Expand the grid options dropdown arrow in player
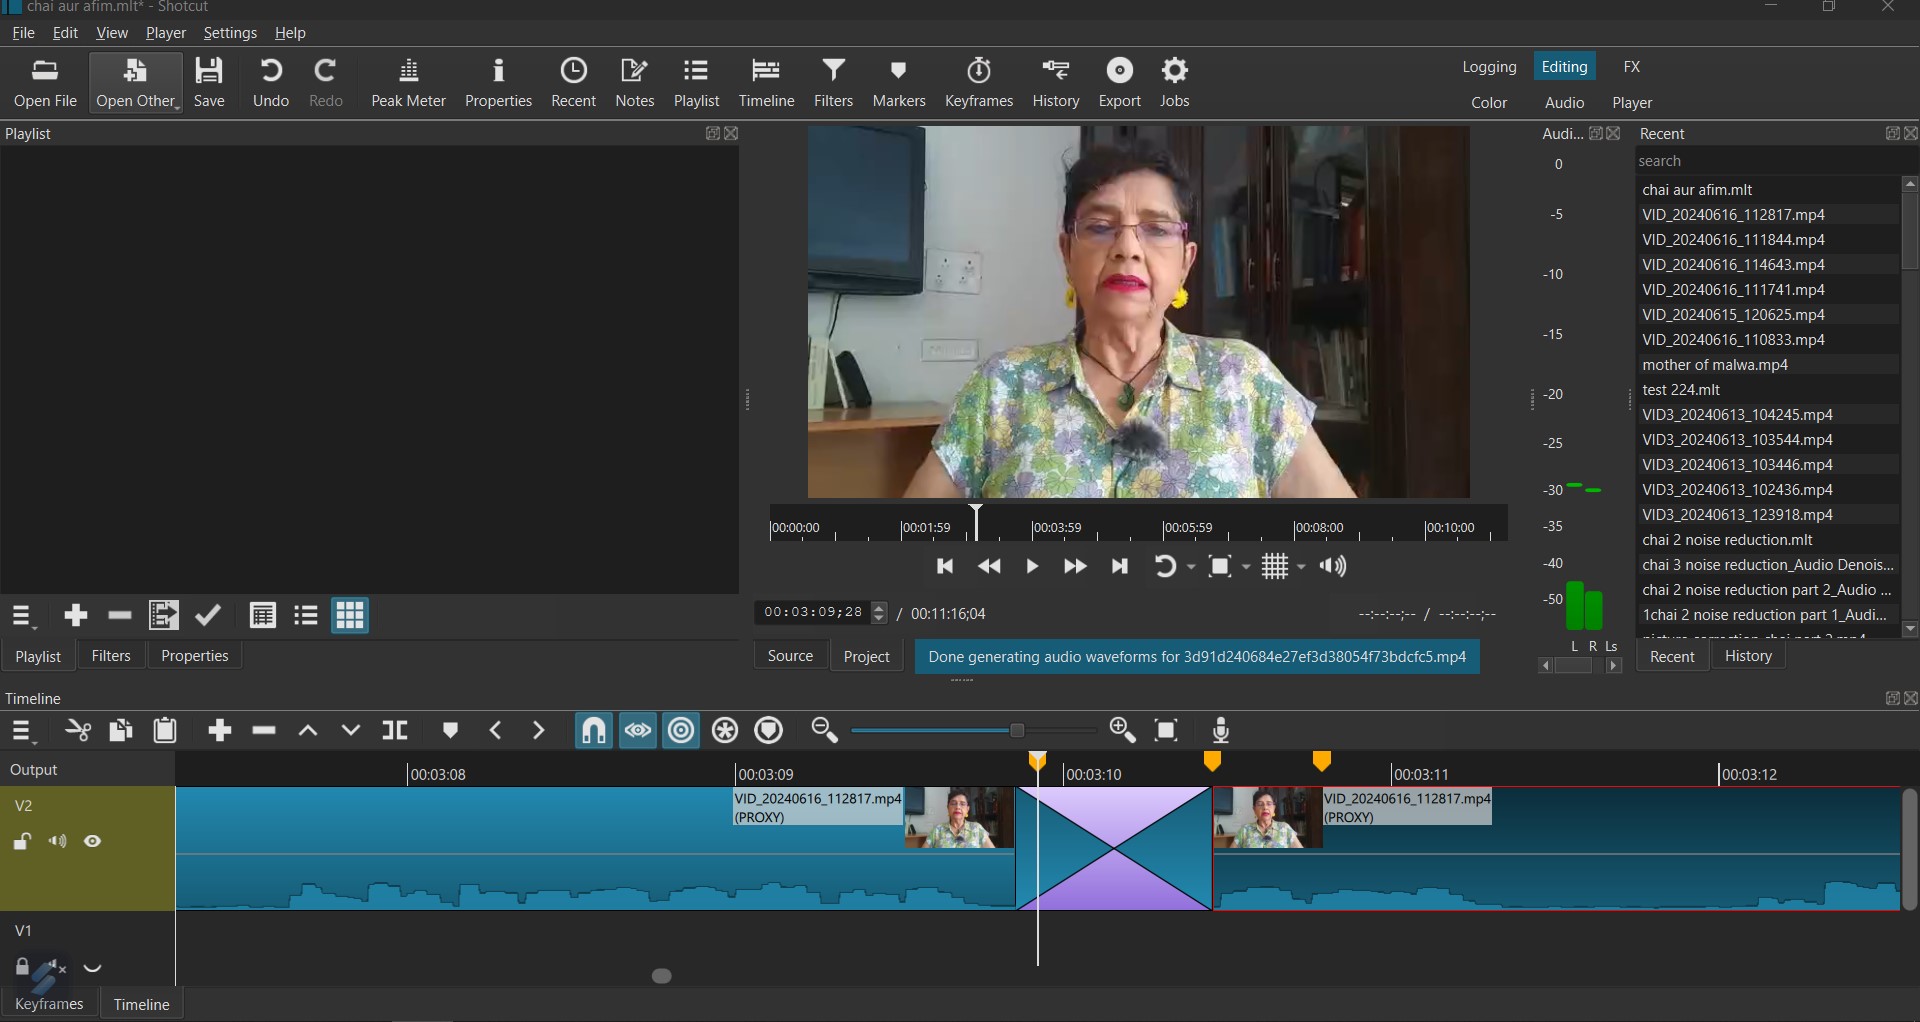 [x=1301, y=567]
